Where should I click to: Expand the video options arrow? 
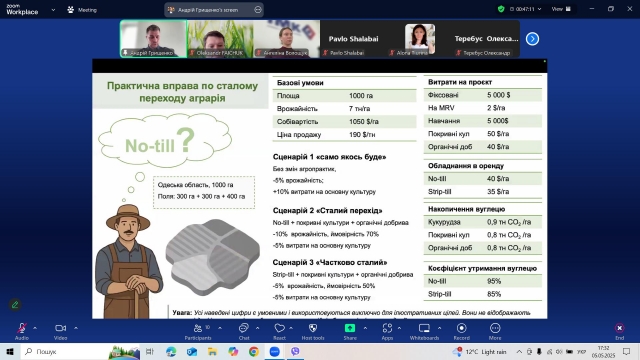click(x=76, y=328)
